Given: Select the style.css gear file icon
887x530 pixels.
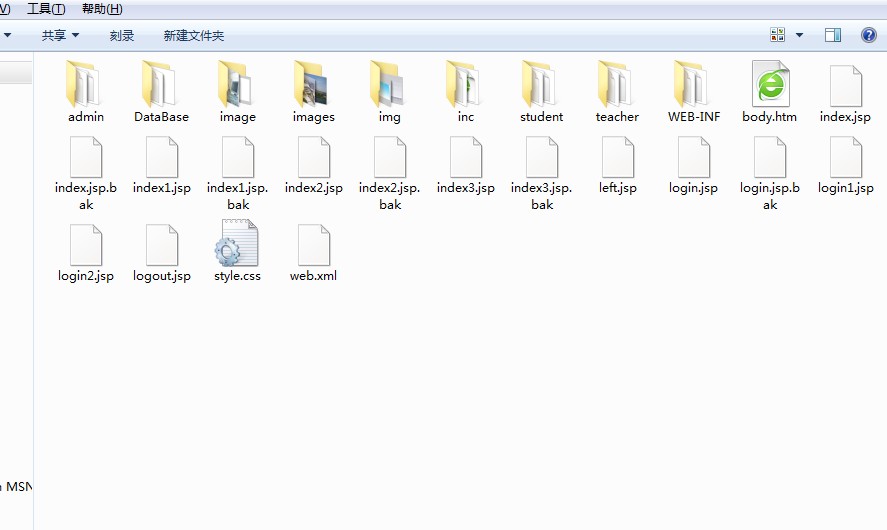Looking at the screenshot, I should click(x=236, y=243).
